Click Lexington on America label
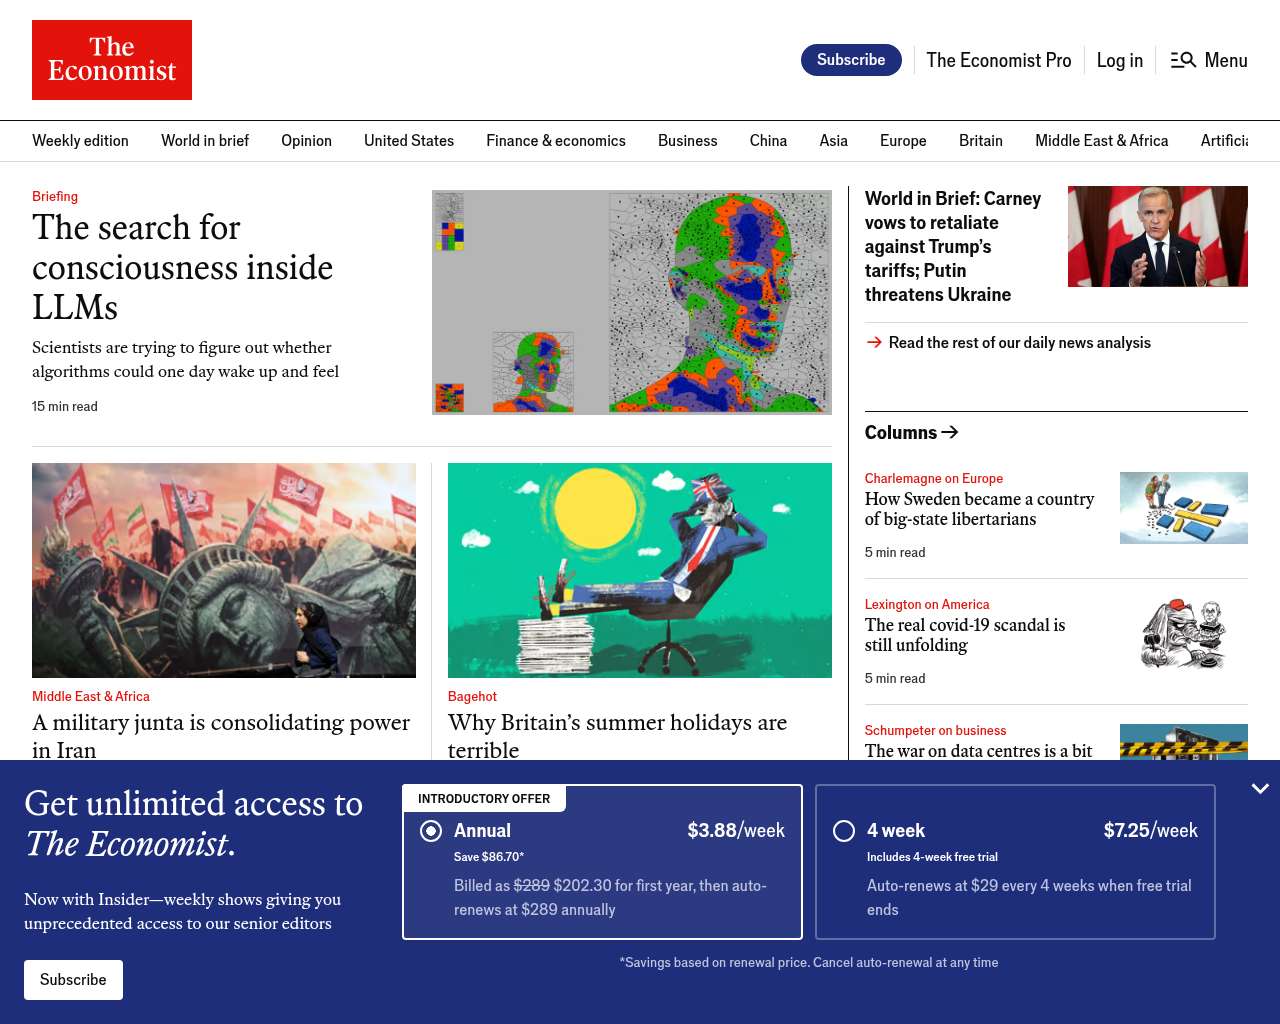Screen dimensions: 1280x1024 coord(927,604)
